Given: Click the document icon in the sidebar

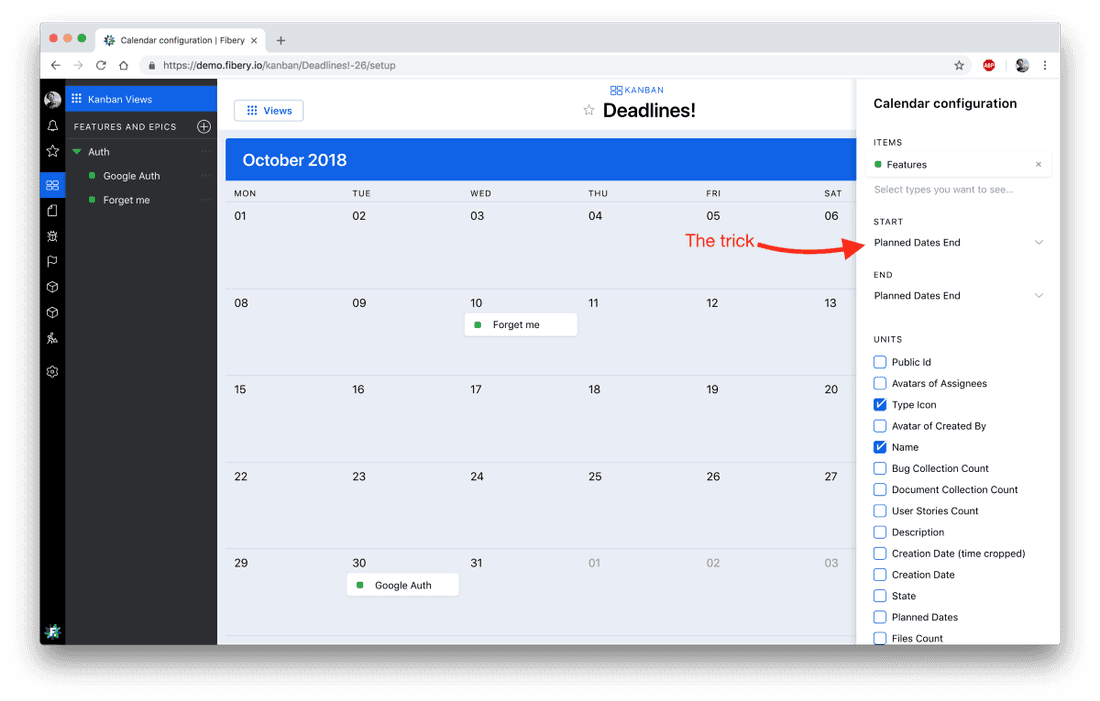Looking at the screenshot, I should point(52,211).
